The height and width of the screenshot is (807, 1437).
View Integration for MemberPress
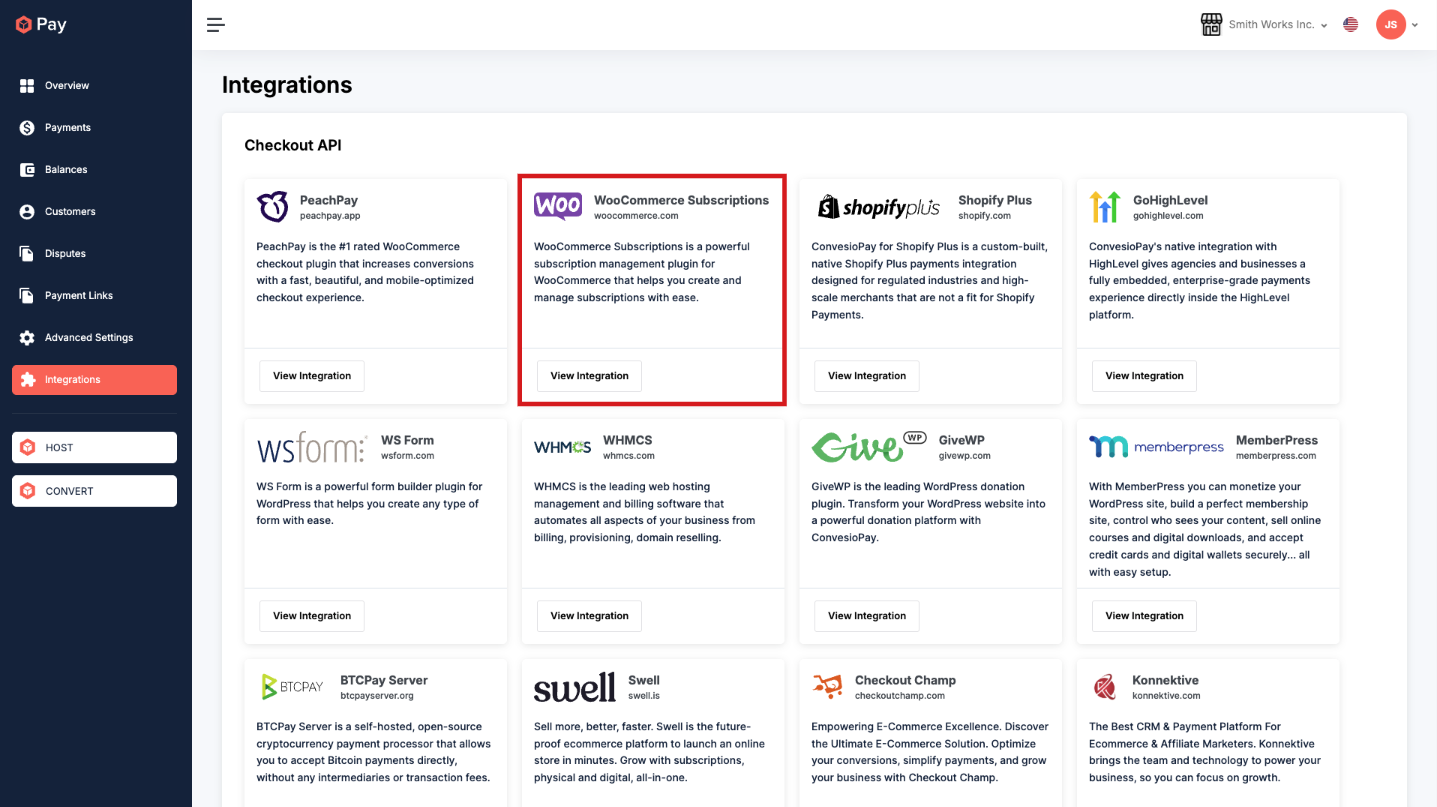click(1144, 616)
